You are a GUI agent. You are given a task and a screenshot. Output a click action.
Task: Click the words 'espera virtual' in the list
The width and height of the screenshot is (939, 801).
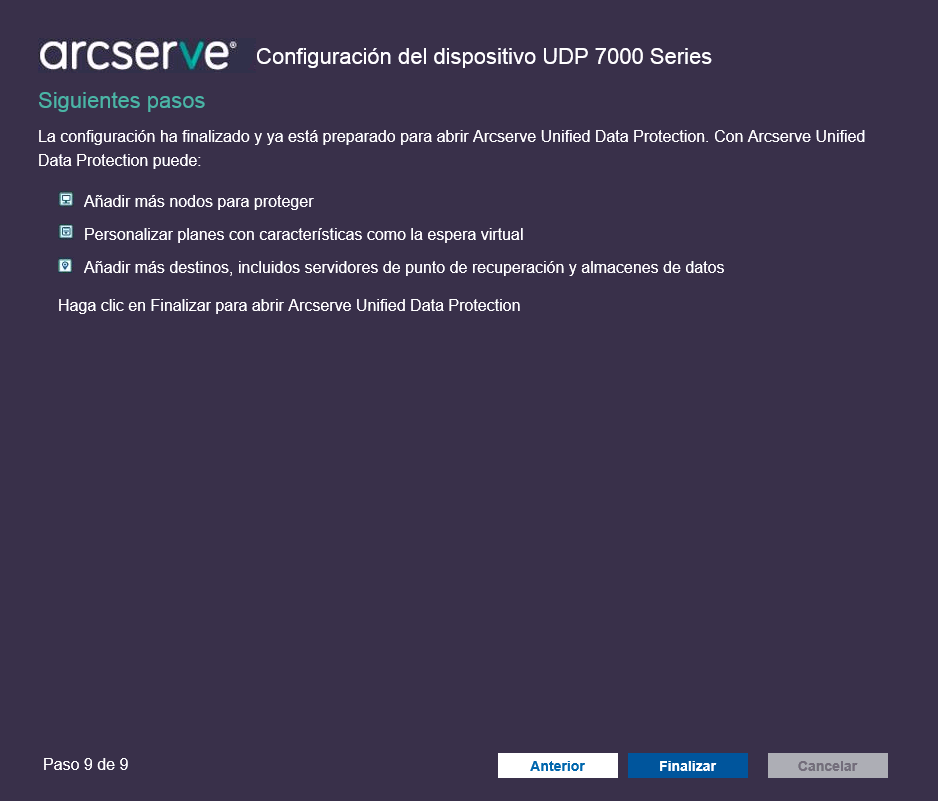click(x=475, y=235)
